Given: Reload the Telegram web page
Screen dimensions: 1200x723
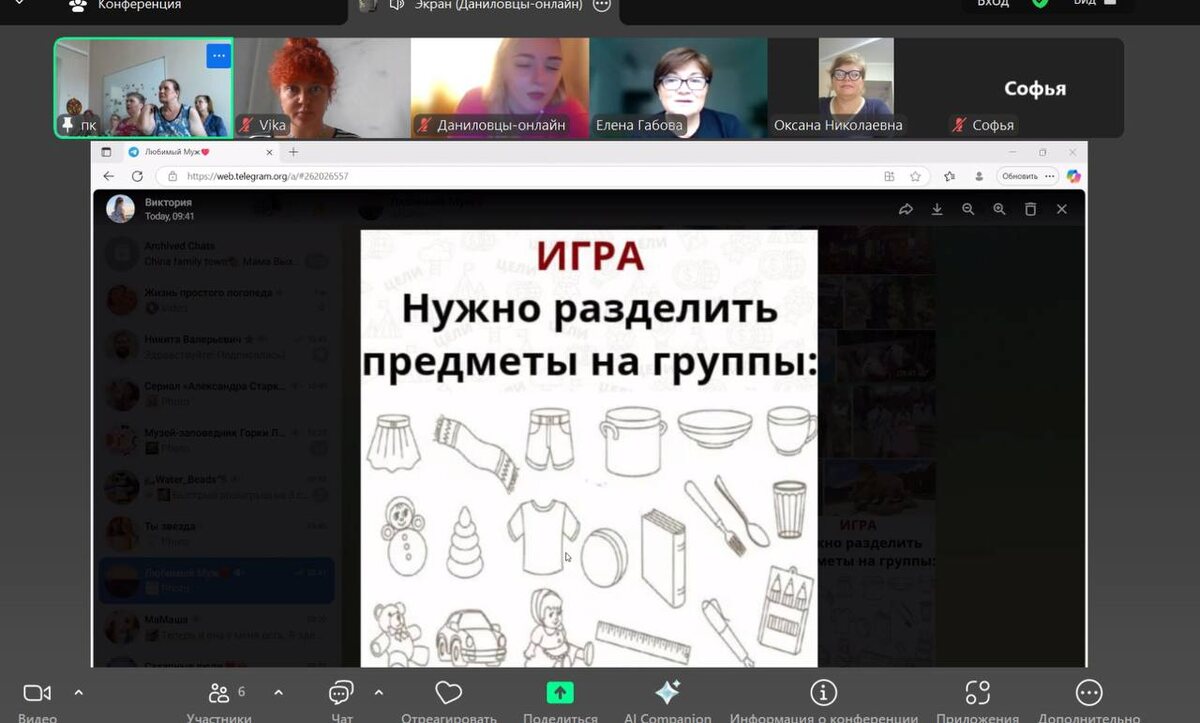Looking at the screenshot, I should tap(140, 176).
